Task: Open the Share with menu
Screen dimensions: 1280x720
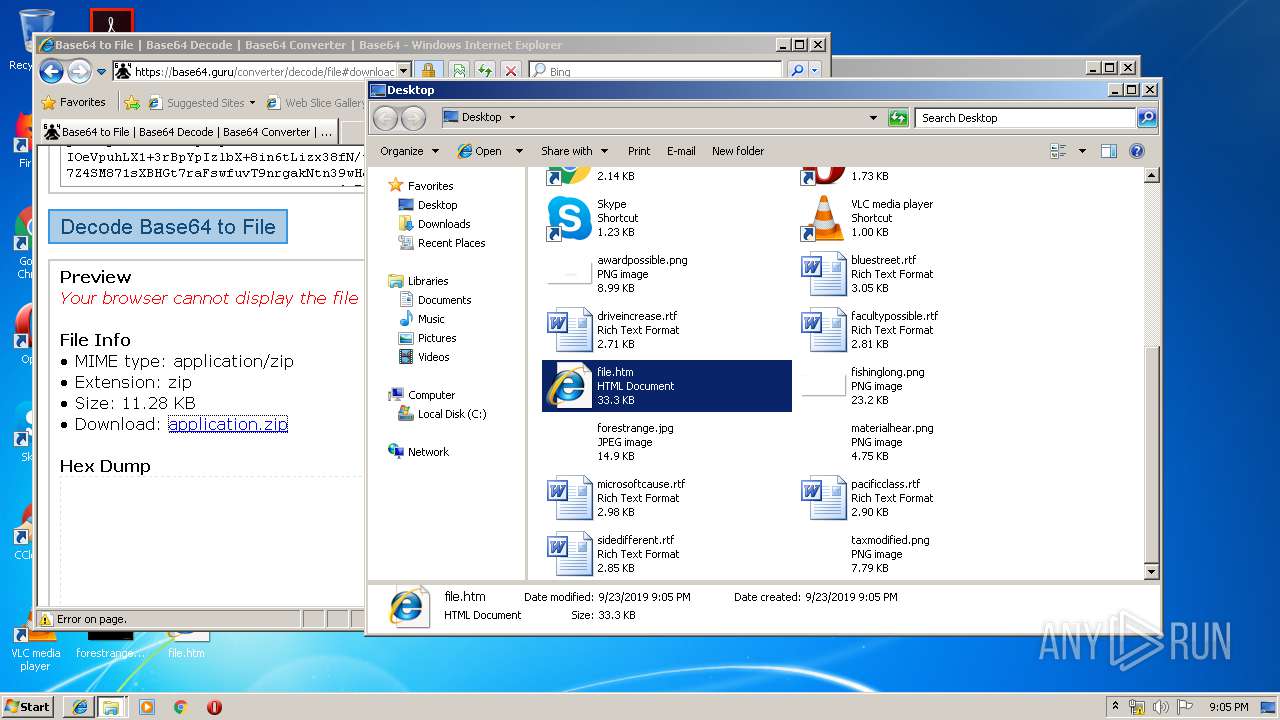Action: click(574, 151)
